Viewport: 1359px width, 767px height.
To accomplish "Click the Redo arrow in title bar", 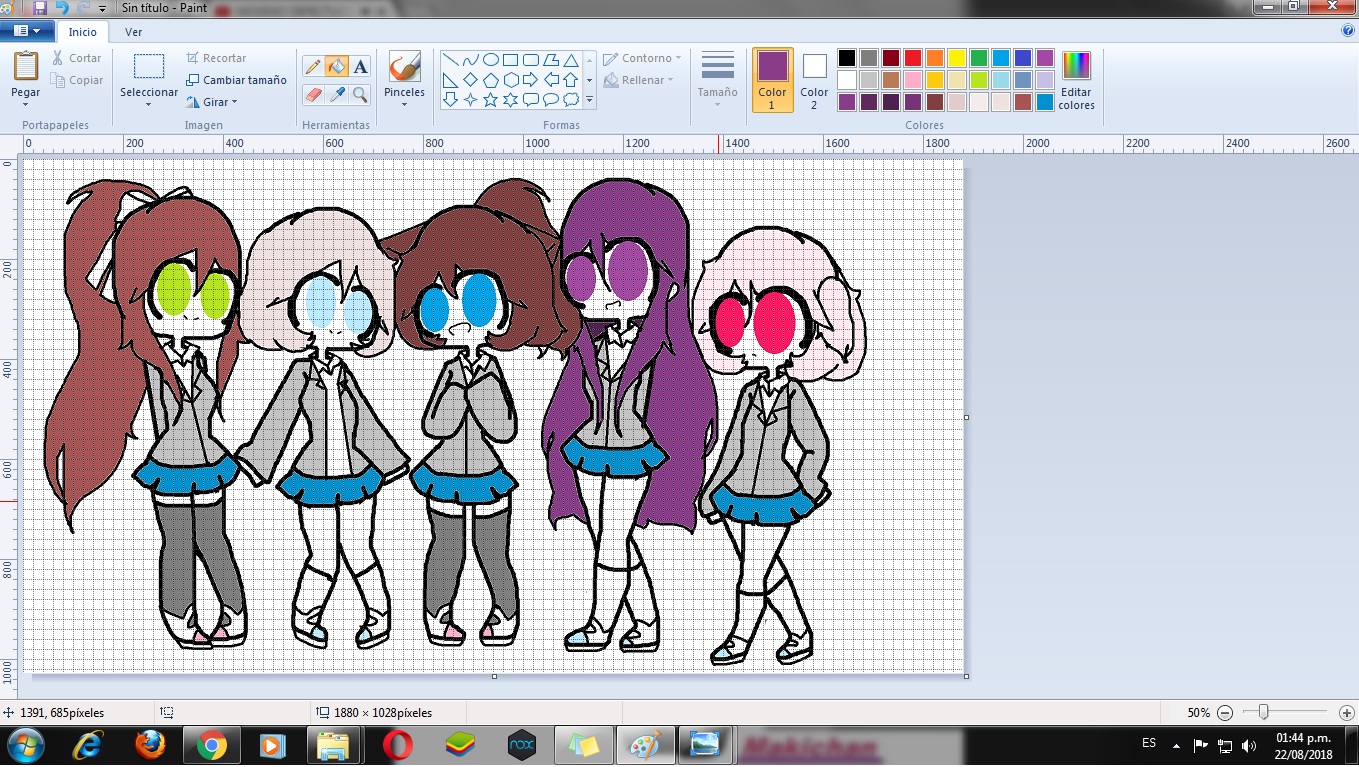I will (83, 7).
